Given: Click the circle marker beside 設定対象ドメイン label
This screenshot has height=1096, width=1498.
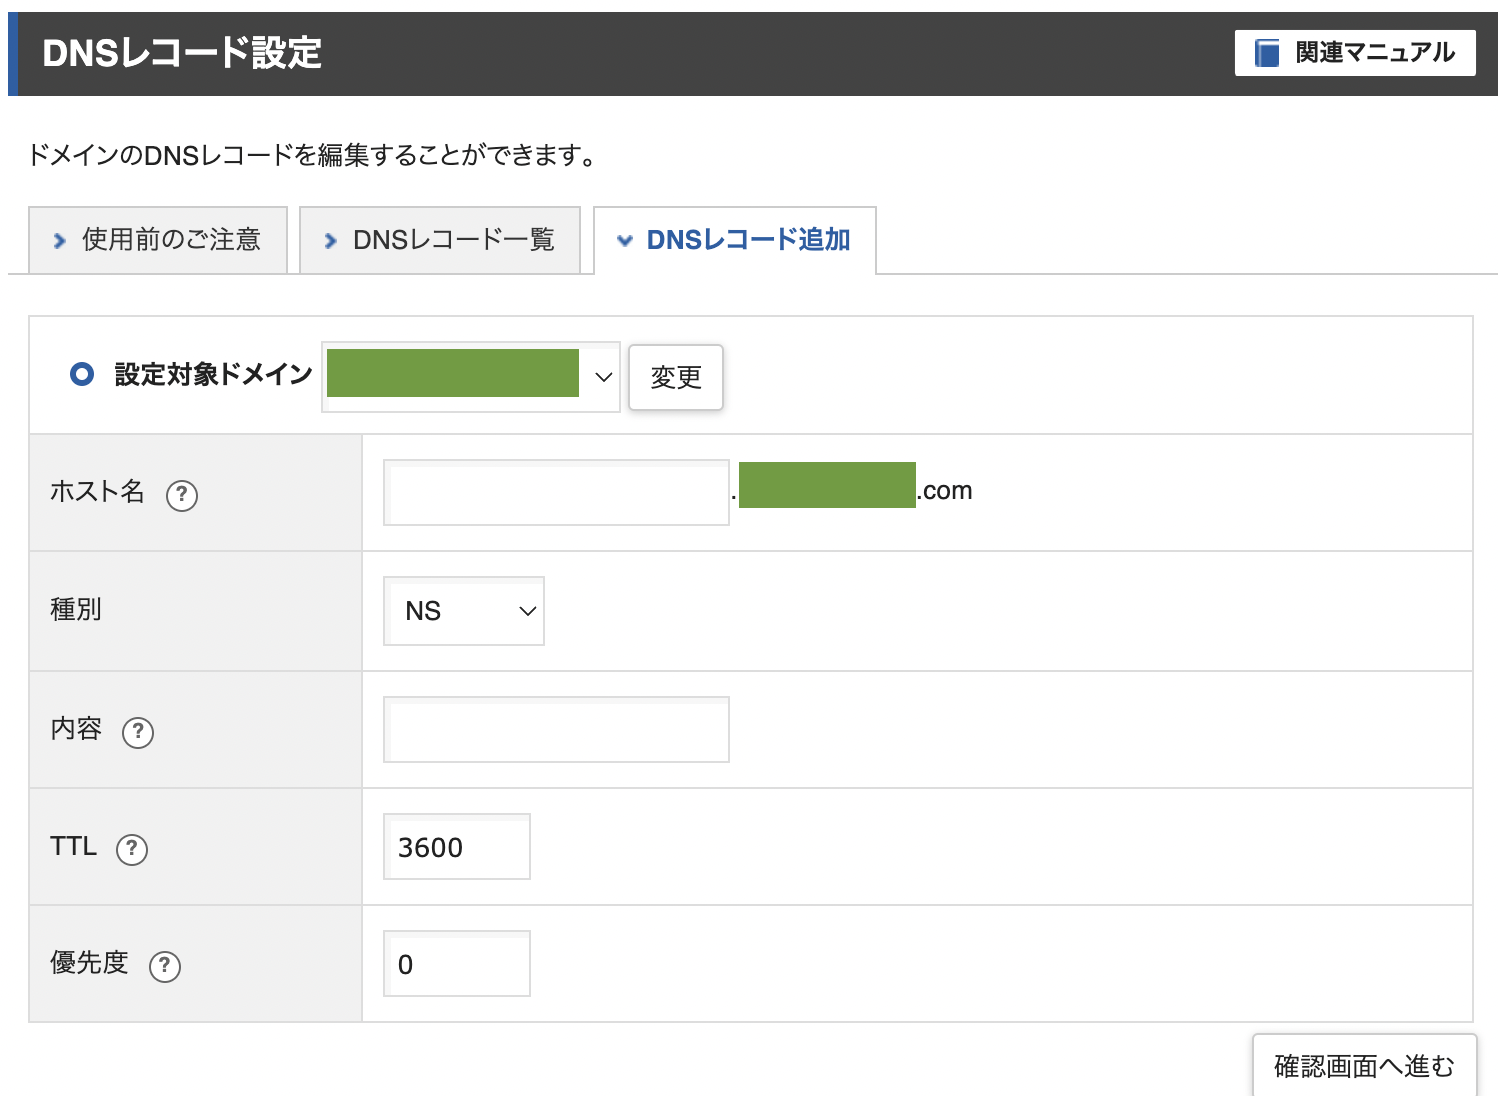Looking at the screenshot, I should (x=82, y=374).
